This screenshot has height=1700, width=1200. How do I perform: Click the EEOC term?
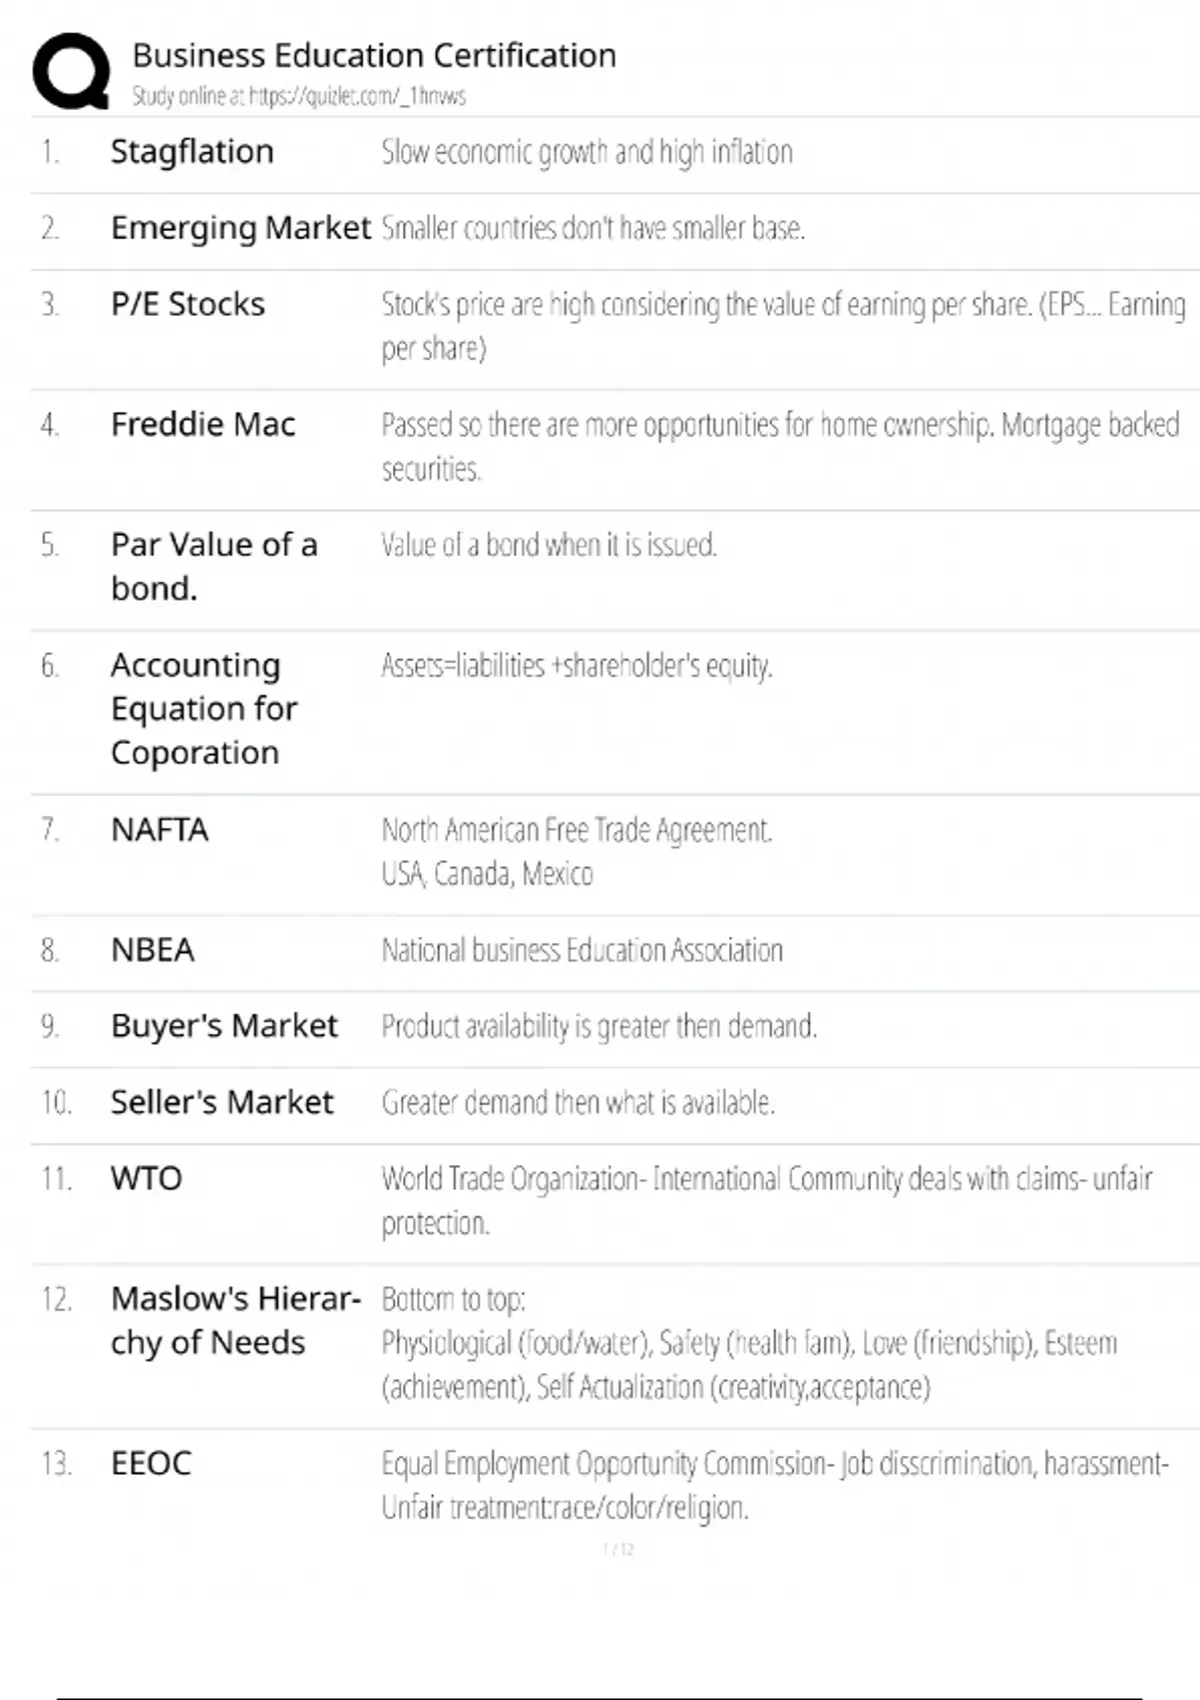click(x=151, y=1463)
